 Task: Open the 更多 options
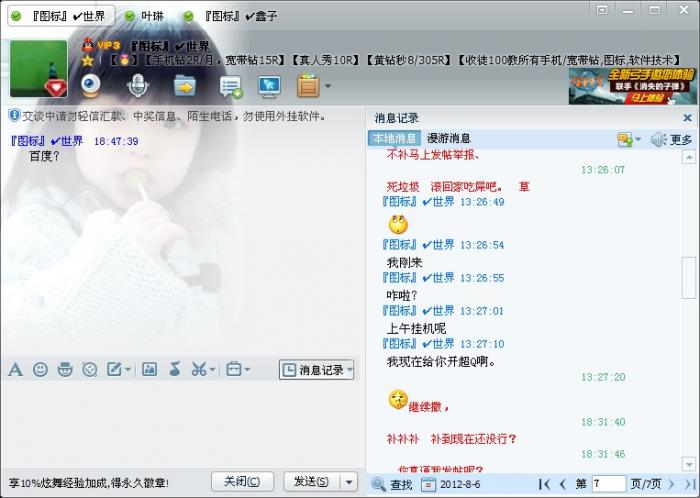681,140
